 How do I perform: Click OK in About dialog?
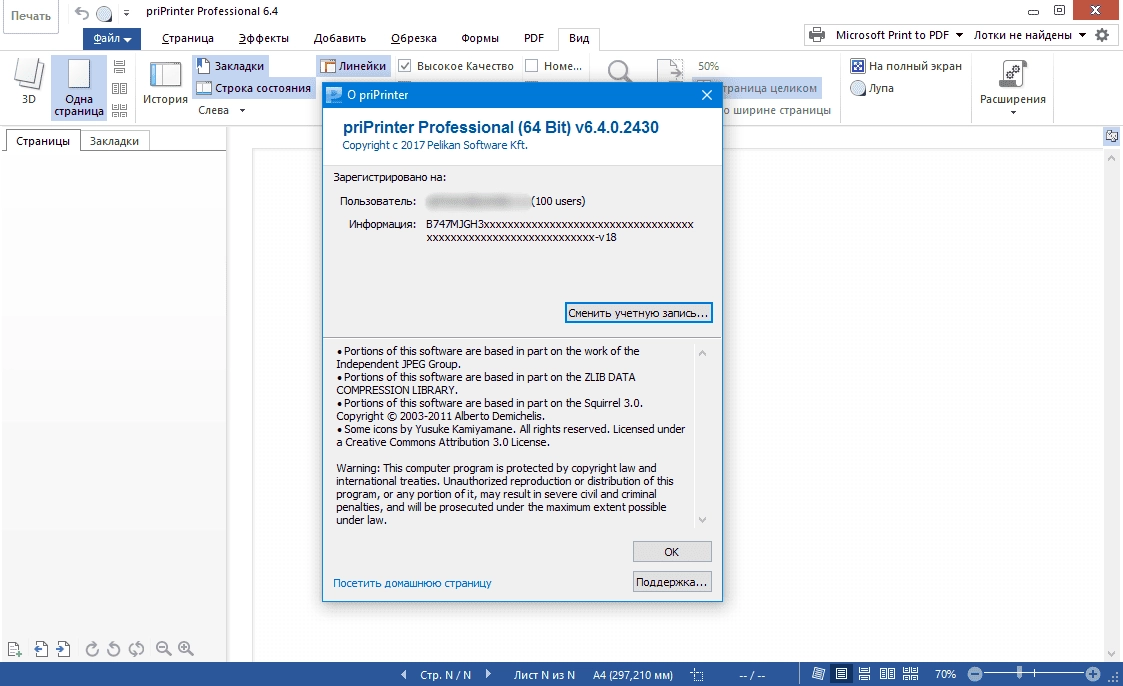[672, 552]
